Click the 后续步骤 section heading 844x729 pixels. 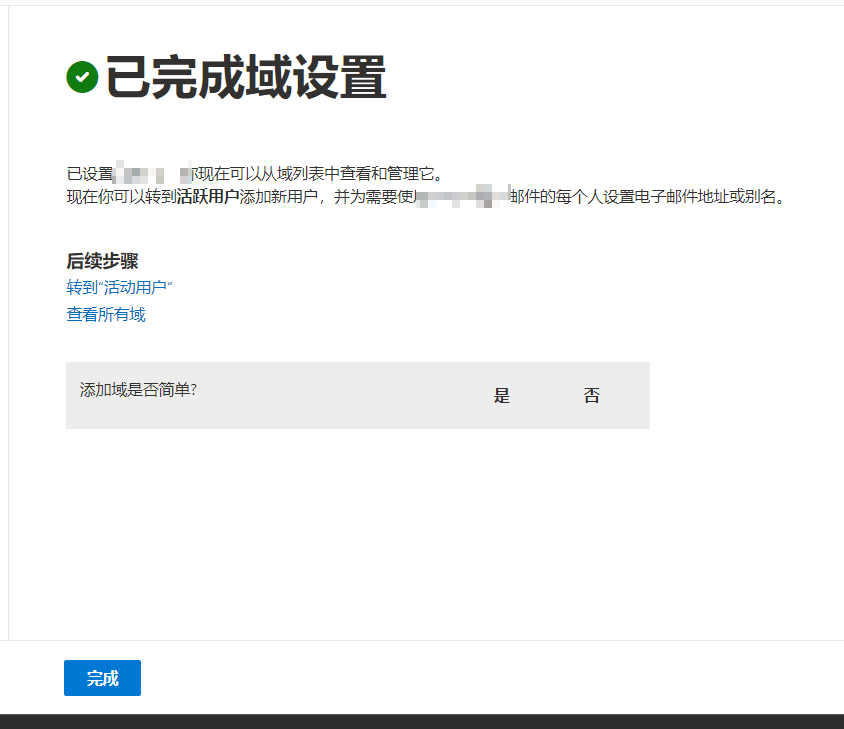point(102,262)
